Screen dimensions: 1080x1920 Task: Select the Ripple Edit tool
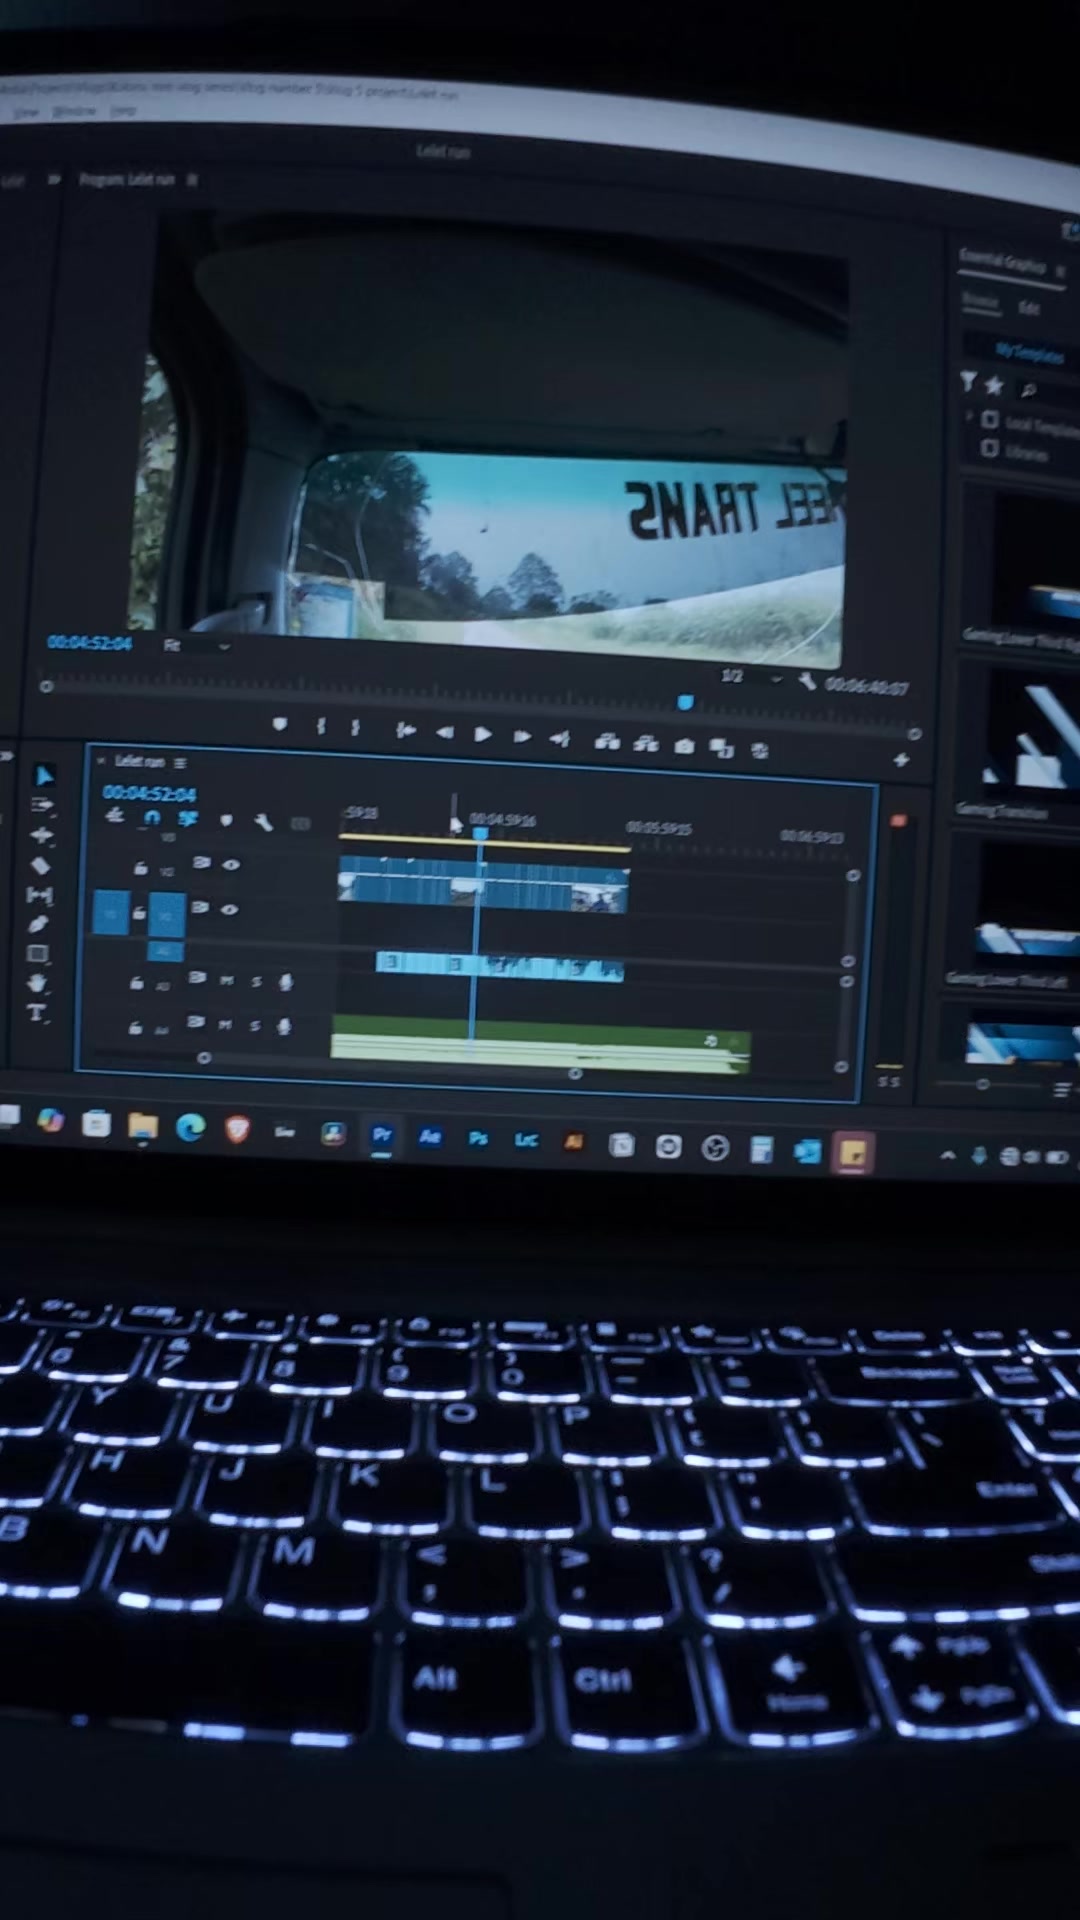pos(41,835)
